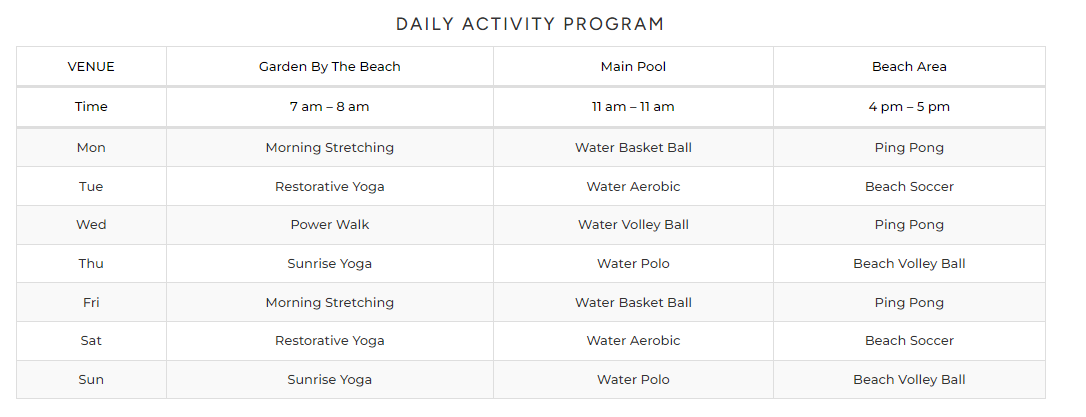Select the VENUE header cell
Screen dimensions: 1086x417
click(x=91, y=67)
